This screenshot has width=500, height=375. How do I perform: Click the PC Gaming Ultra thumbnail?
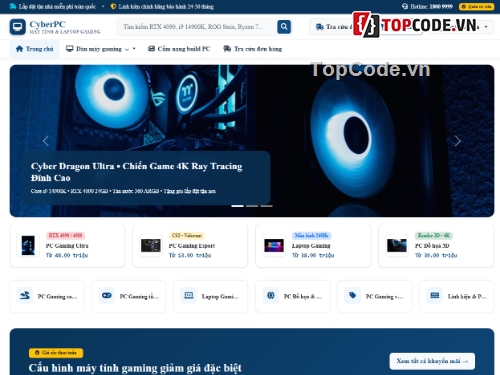pyautogui.click(x=28, y=245)
